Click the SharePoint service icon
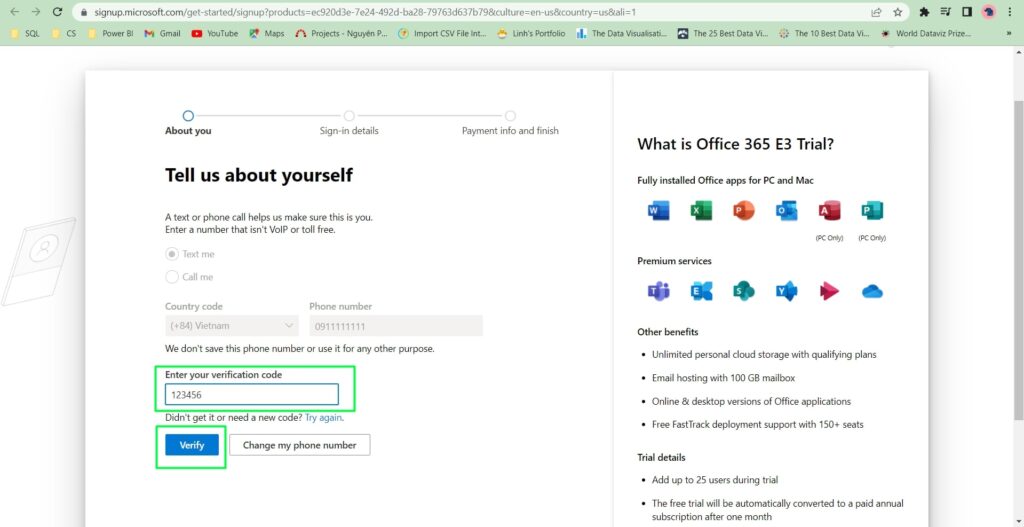The width and height of the screenshot is (1024, 527). [x=743, y=291]
